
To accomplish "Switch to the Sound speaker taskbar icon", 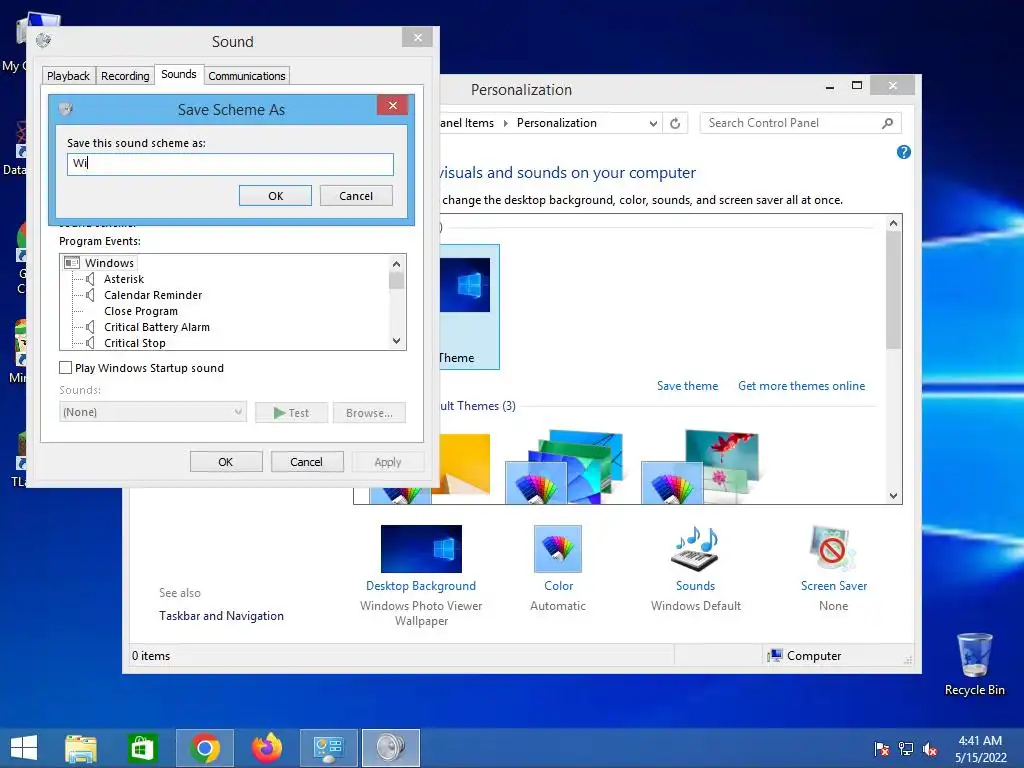I will click(x=391, y=748).
